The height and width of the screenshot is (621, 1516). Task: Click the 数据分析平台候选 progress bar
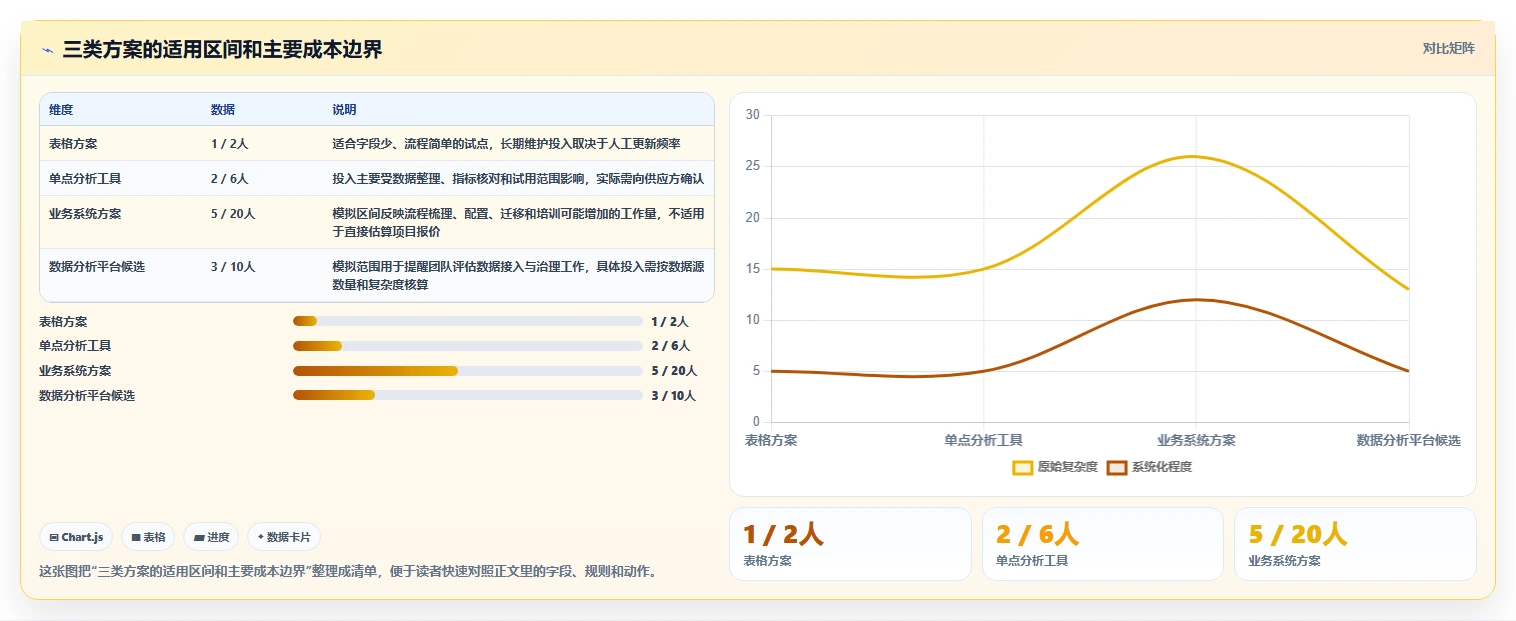[x=467, y=395]
